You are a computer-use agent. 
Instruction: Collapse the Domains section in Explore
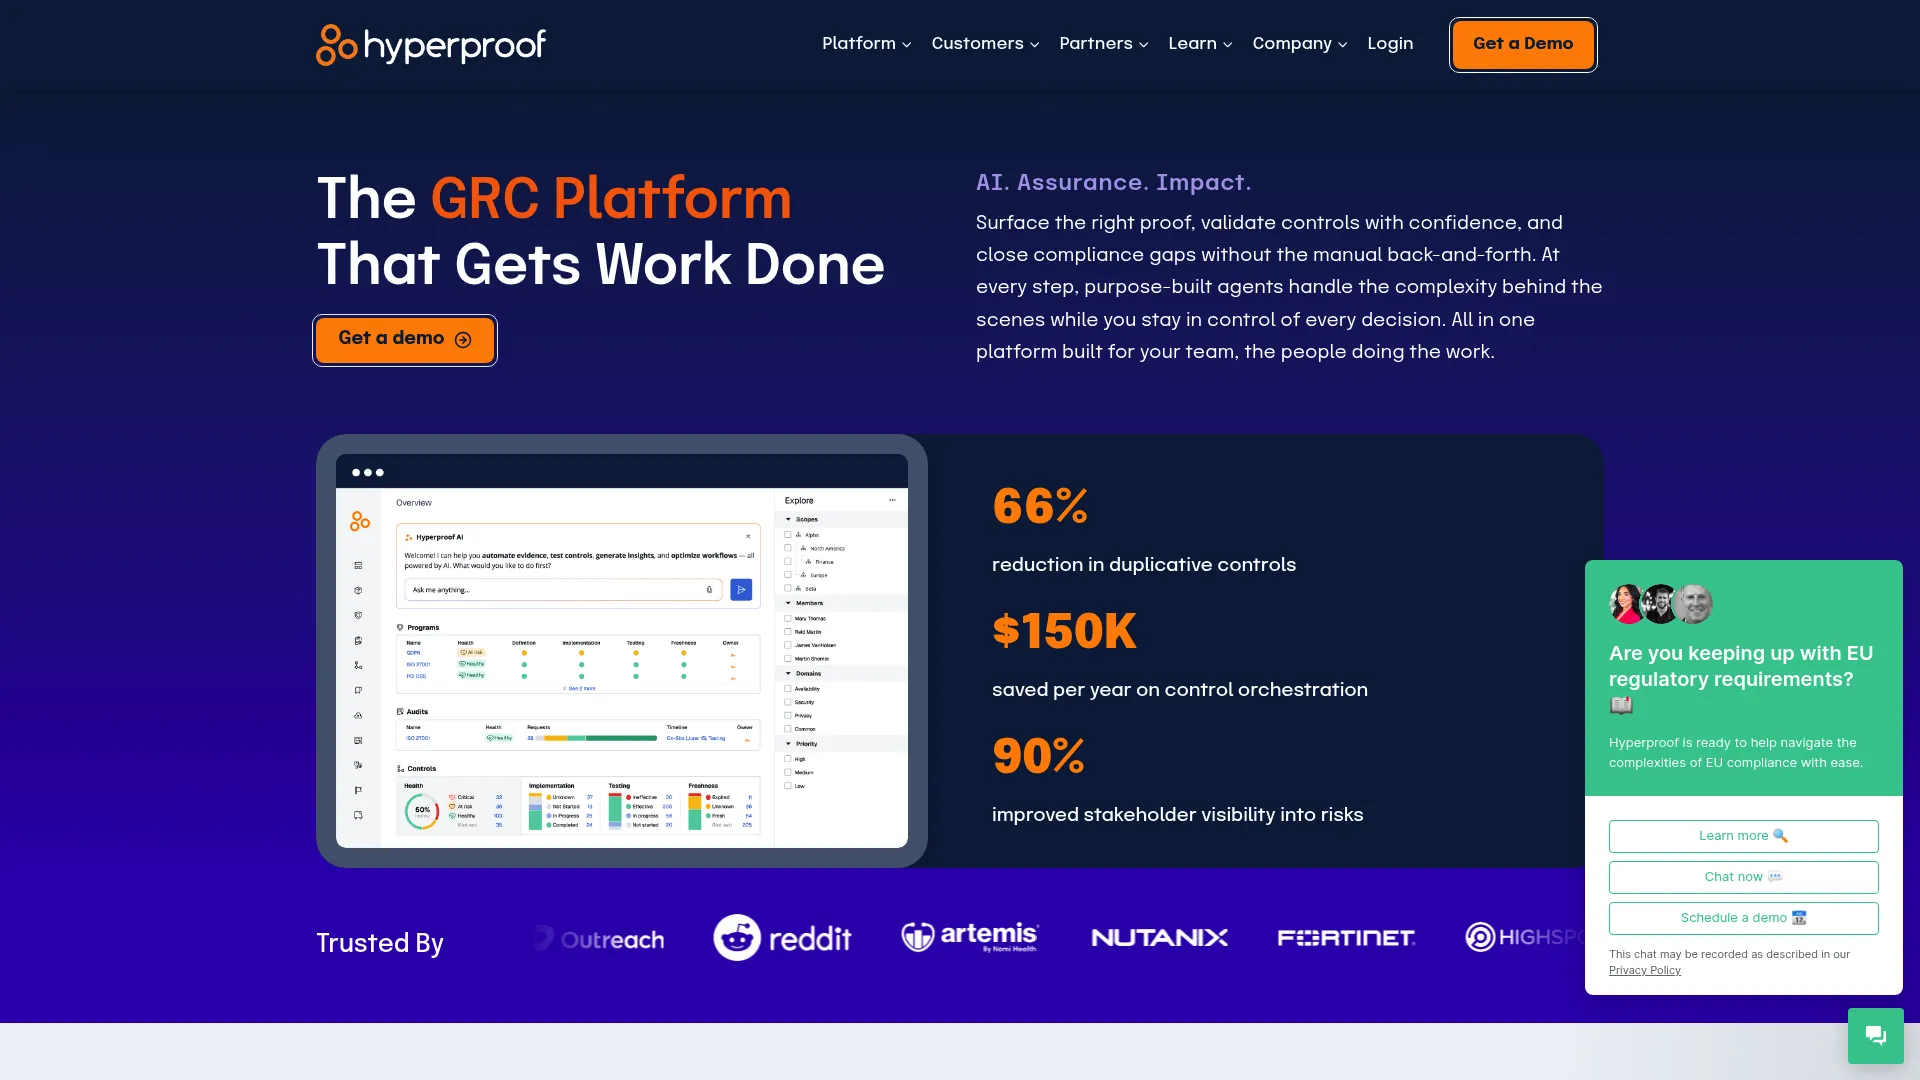tap(788, 674)
